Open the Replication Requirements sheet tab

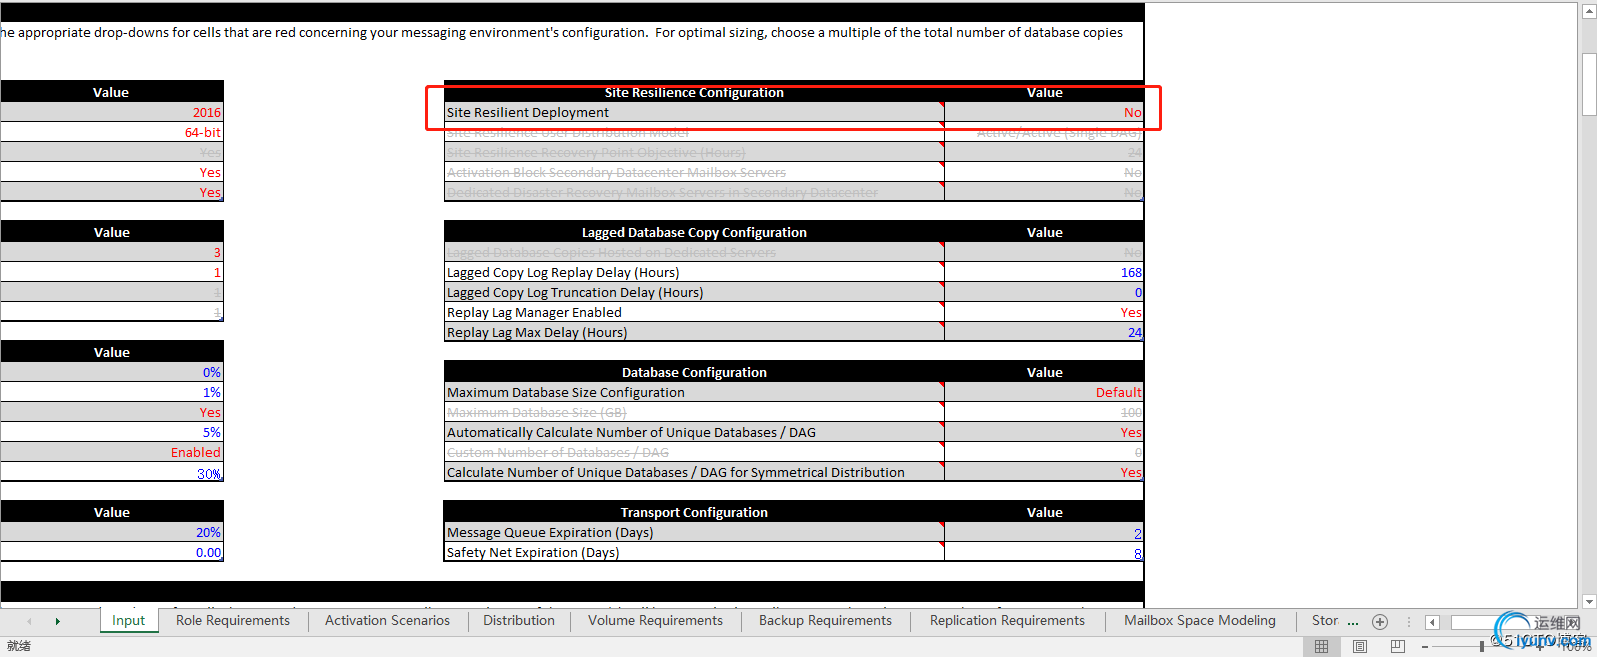[1007, 621]
